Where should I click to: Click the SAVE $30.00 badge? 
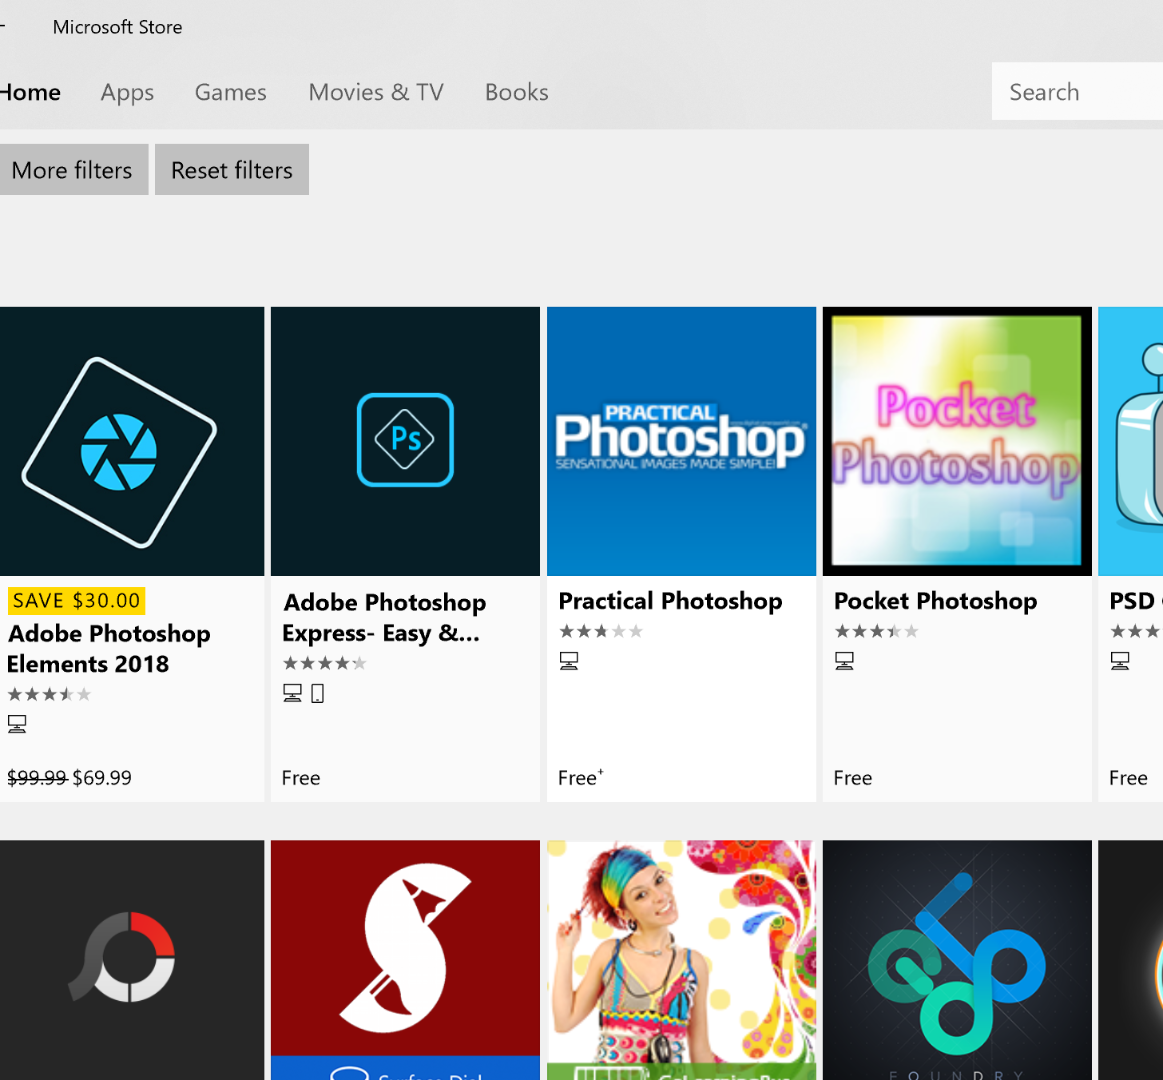(76, 600)
